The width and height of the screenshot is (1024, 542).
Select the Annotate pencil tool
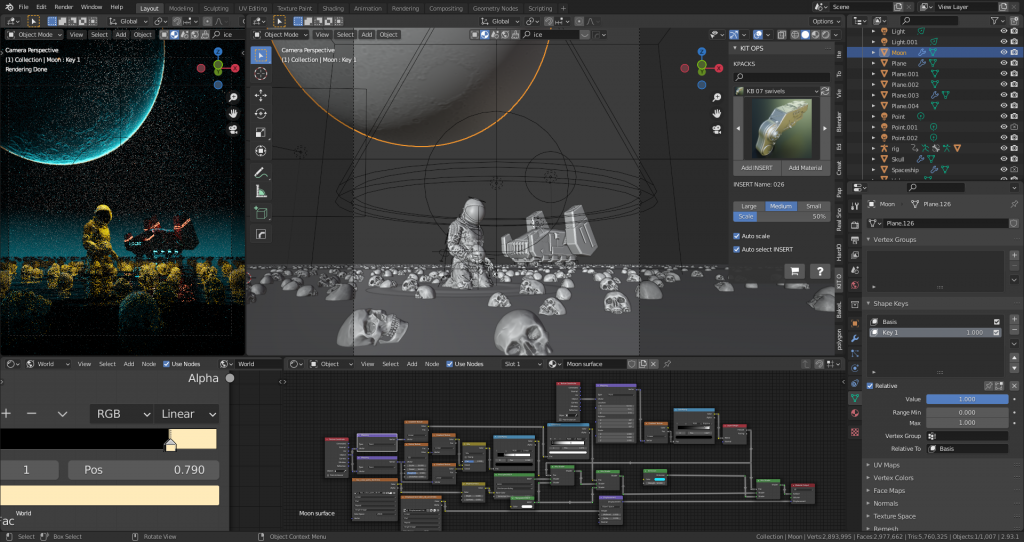click(x=261, y=171)
